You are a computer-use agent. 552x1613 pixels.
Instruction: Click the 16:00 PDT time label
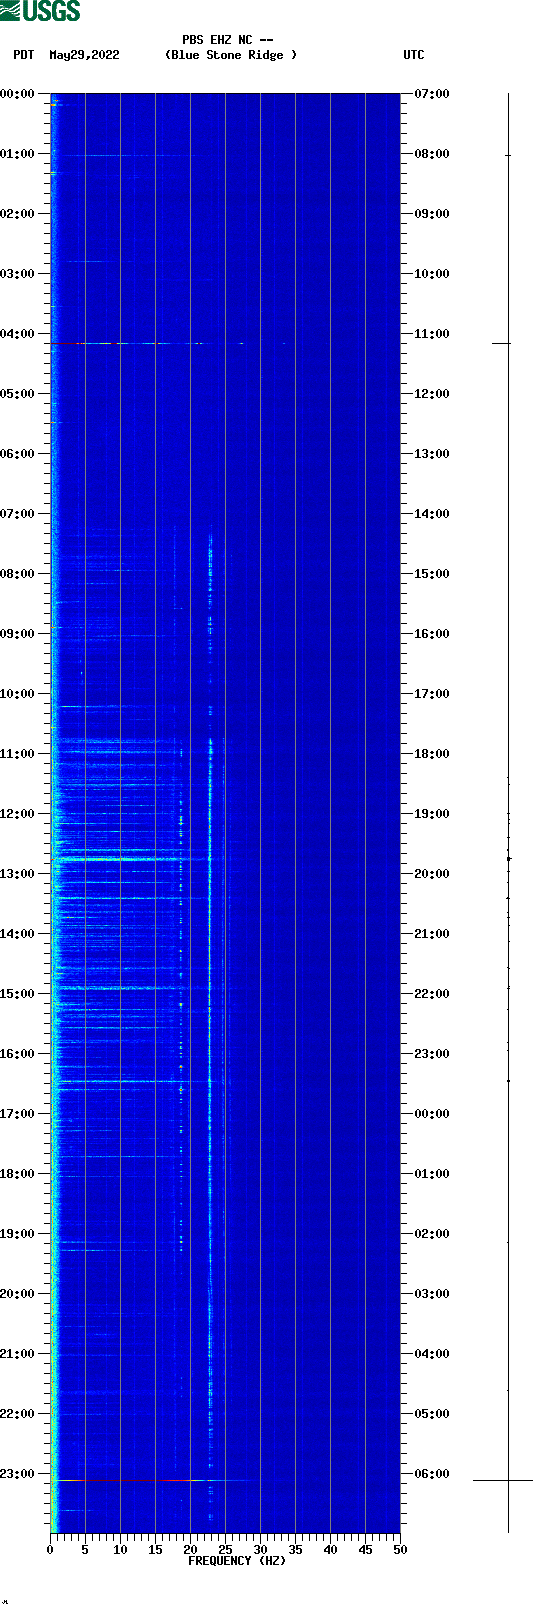pyautogui.click(x=17, y=1054)
